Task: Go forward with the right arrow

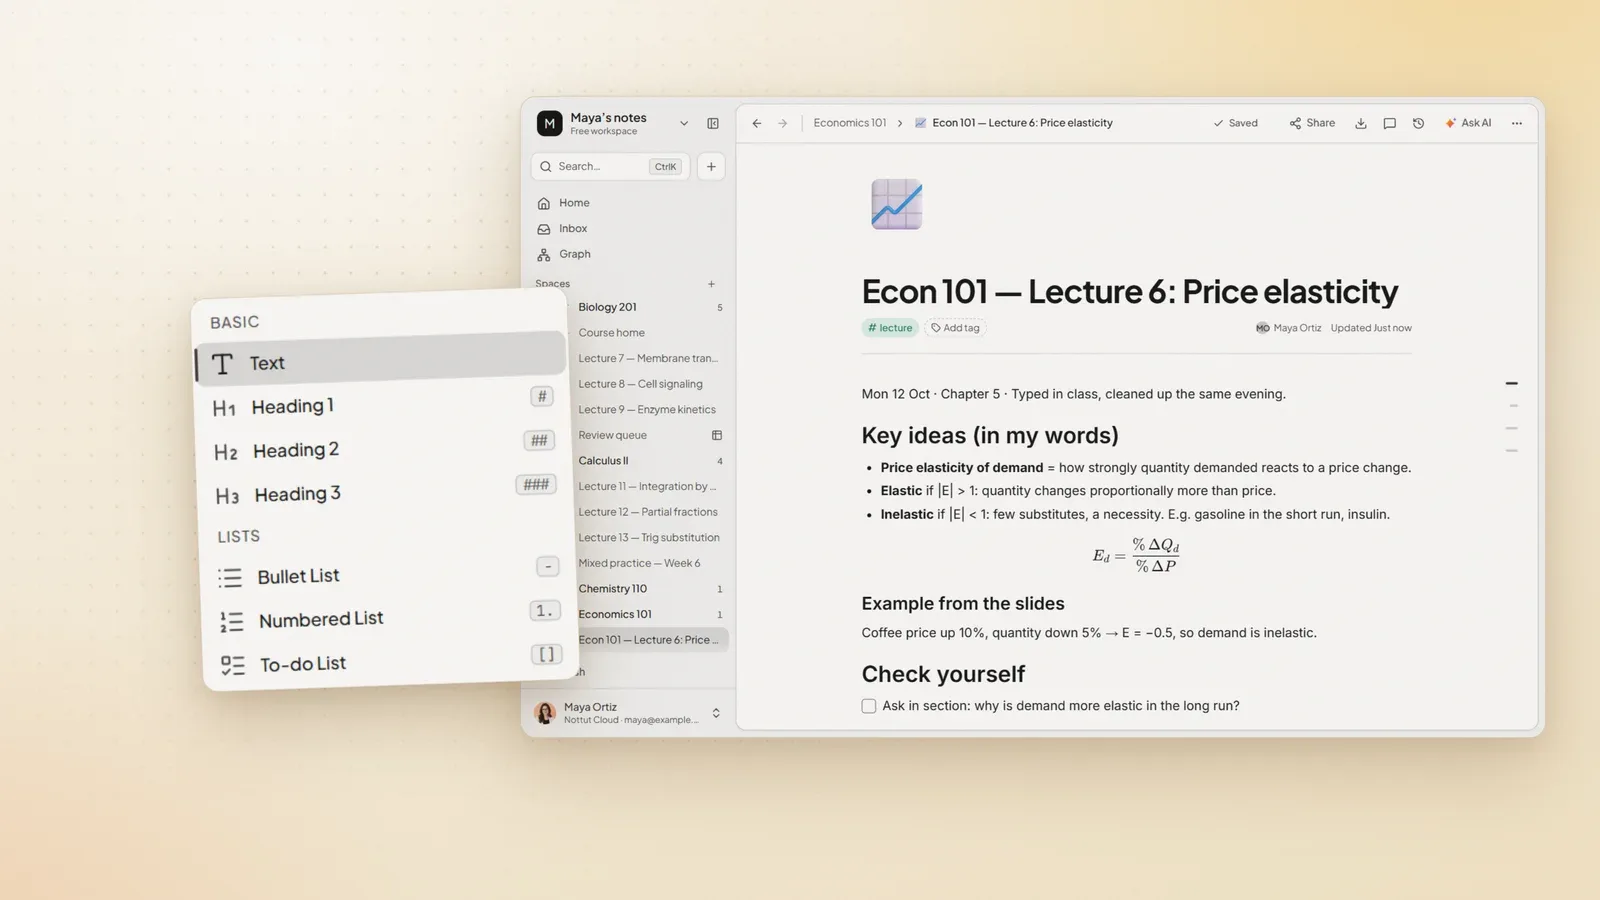Action: click(783, 123)
